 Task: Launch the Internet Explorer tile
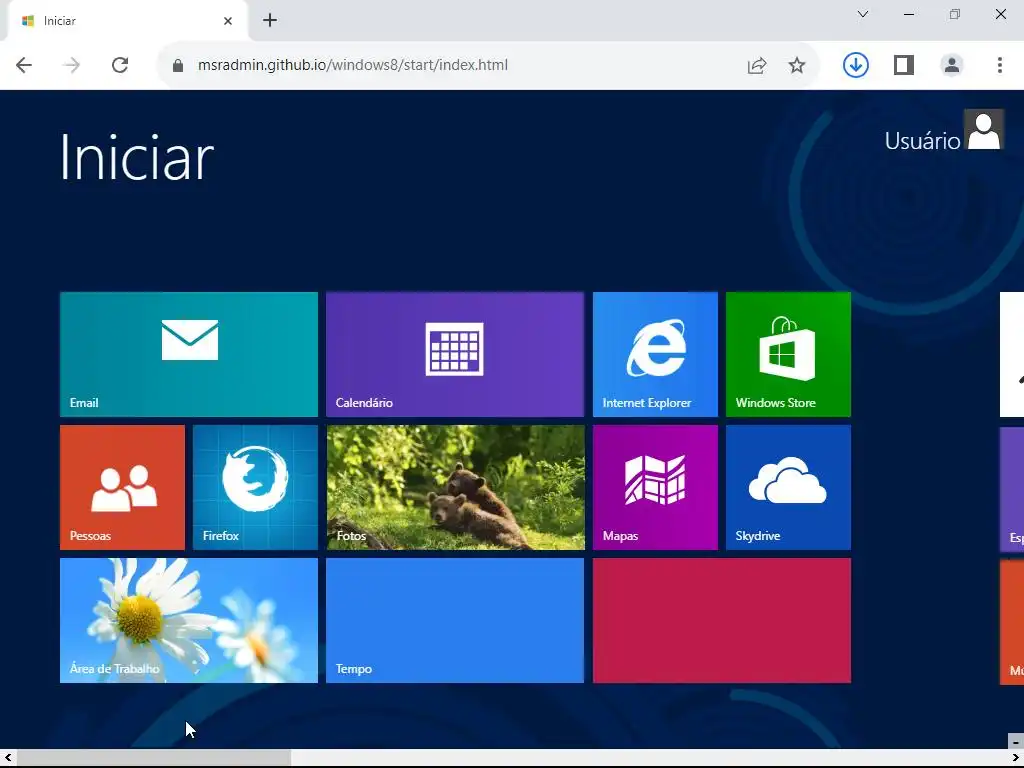(x=655, y=354)
